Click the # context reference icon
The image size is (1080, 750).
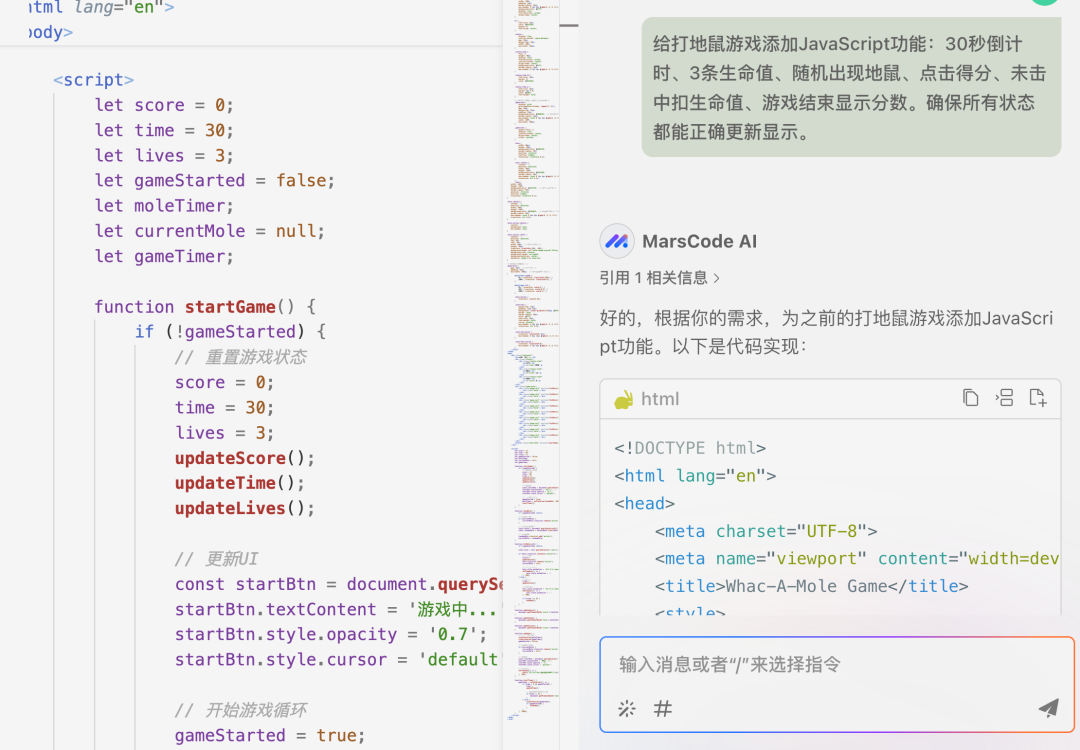[663, 709]
